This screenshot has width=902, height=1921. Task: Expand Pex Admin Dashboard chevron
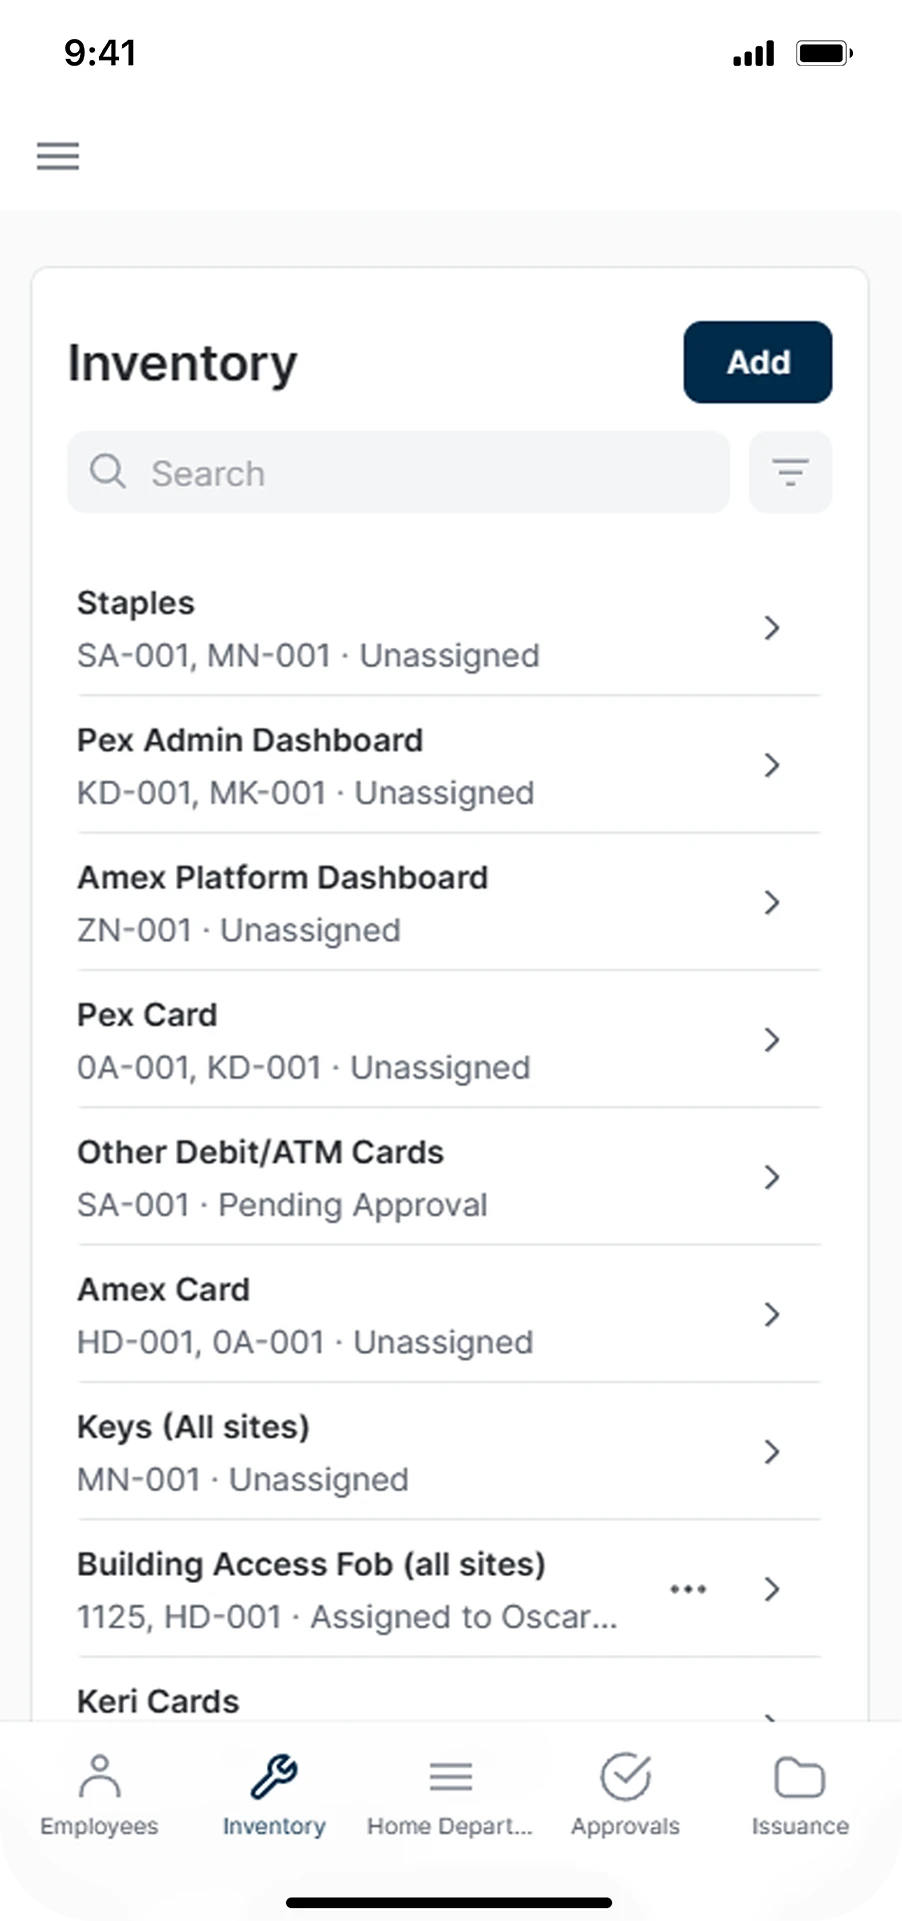pyautogui.click(x=771, y=765)
